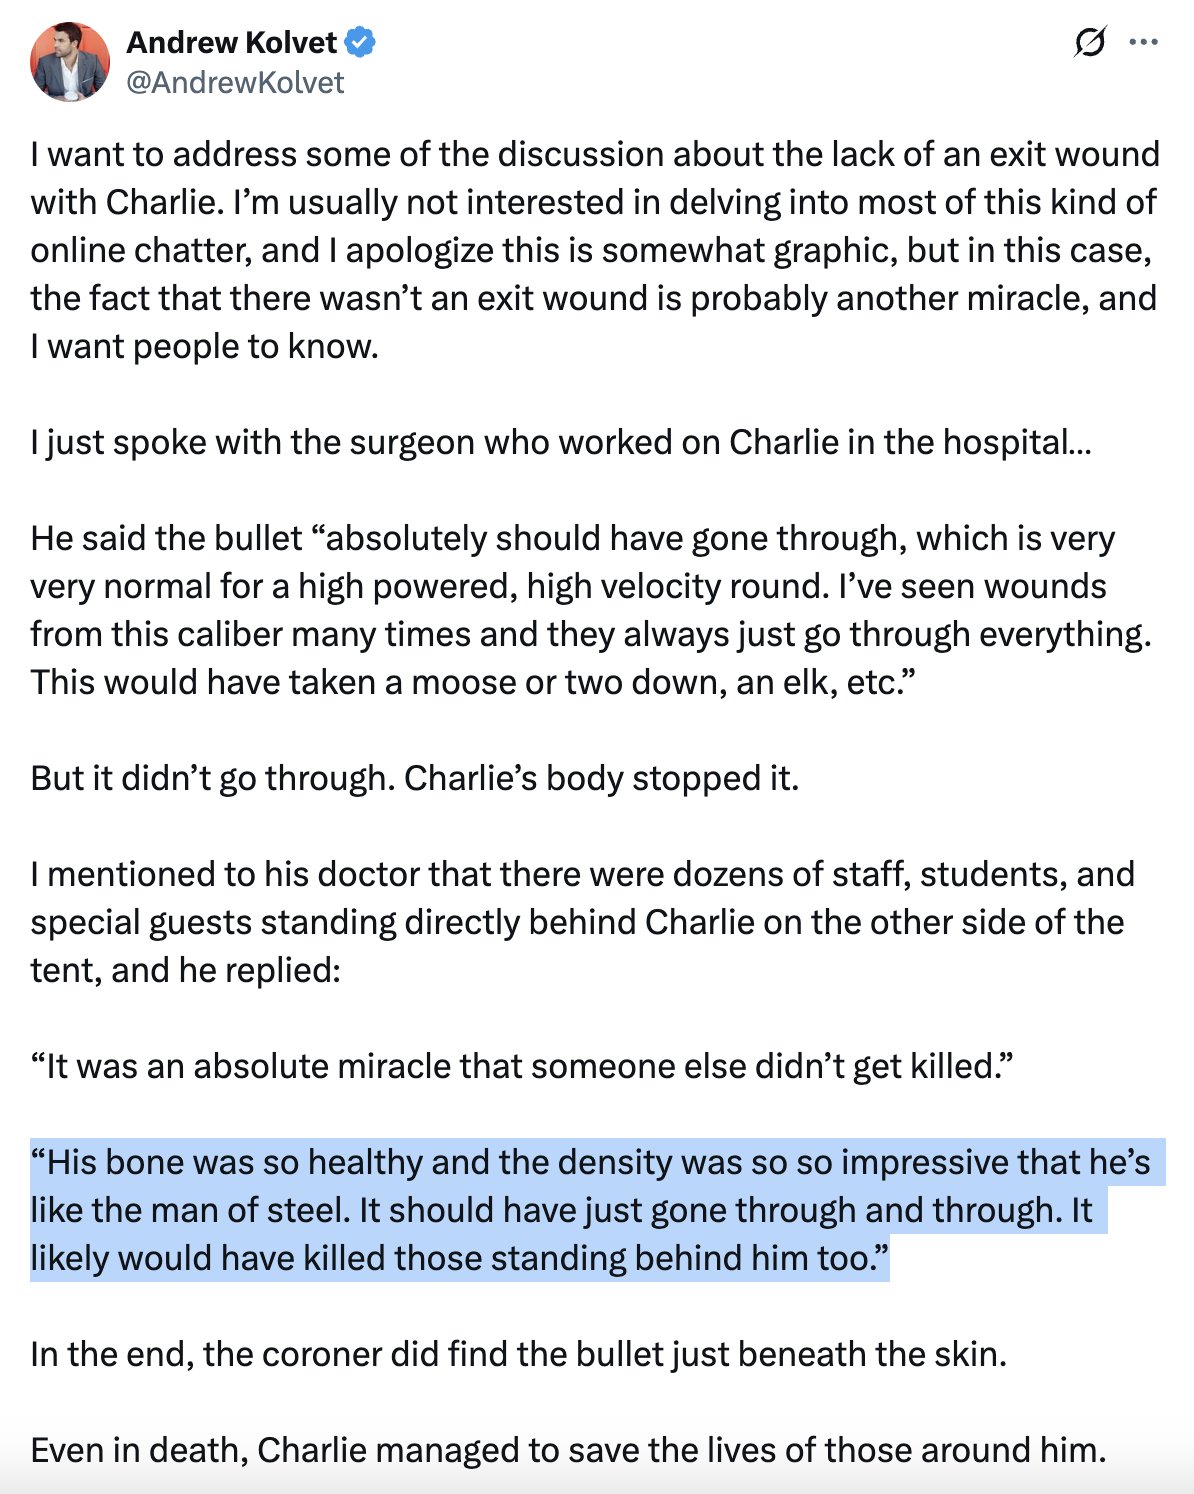
Task: Click the word "moose" in the surgeon quote
Action: point(467,682)
